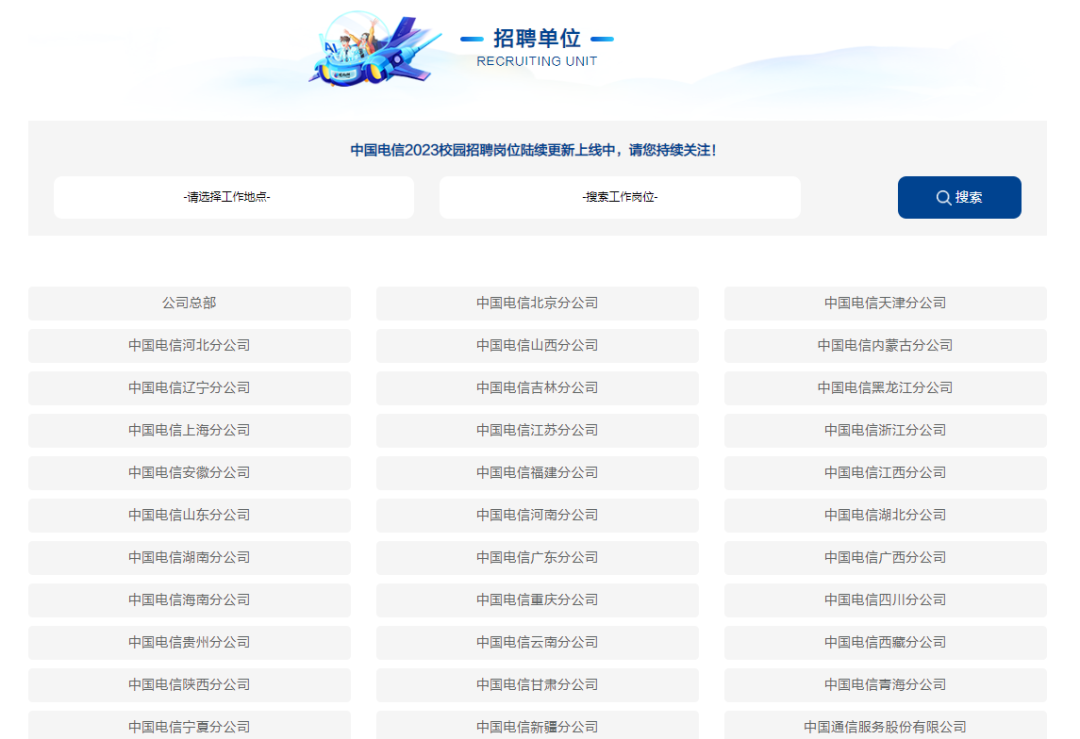
Task: Select 中国电信内蒙古分公司 branch
Action: click(x=885, y=345)
